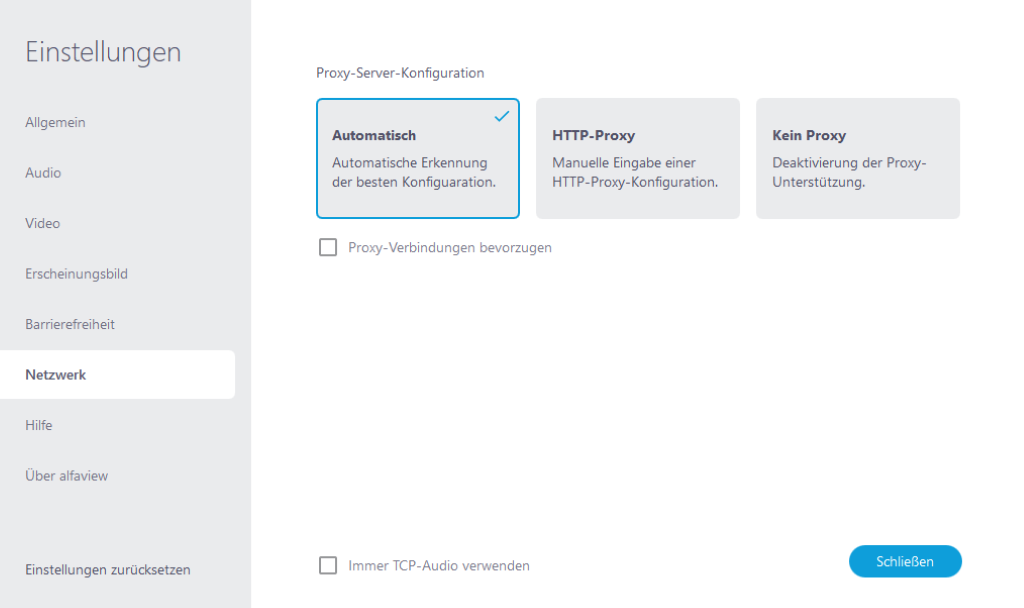Open the Hilfe section
Image resolution: width=1024 pixels, height=608 pixels.
[40, 425]
